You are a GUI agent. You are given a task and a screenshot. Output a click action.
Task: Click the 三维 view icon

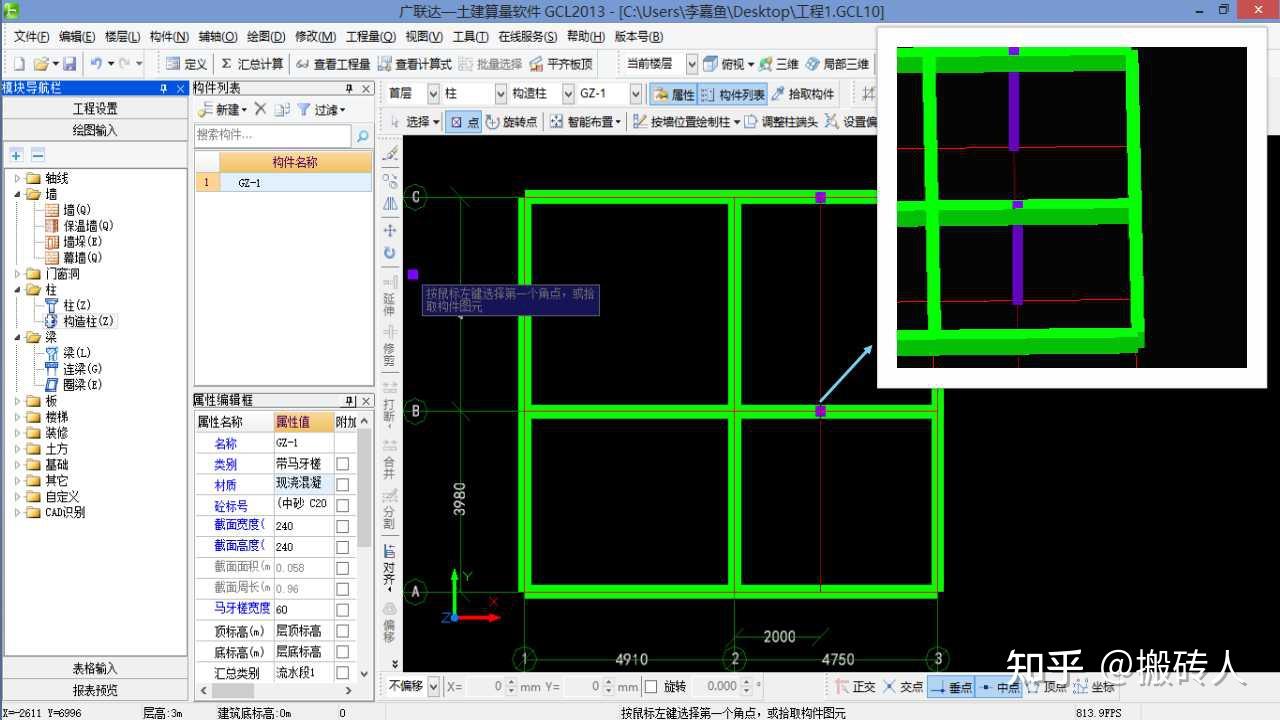point(778,63)
